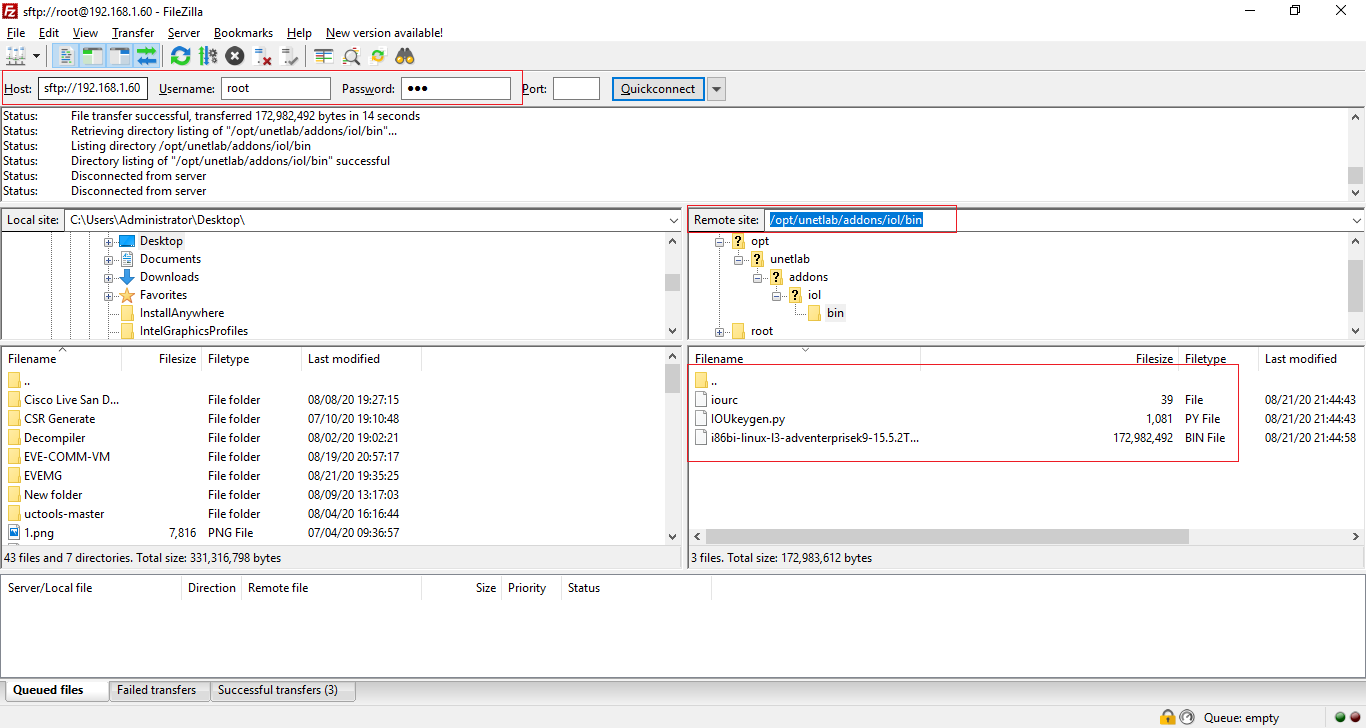Click the Documents folder icon in local tree
This screenshot has width=1366, height=728.
click(x=127, y=259)
